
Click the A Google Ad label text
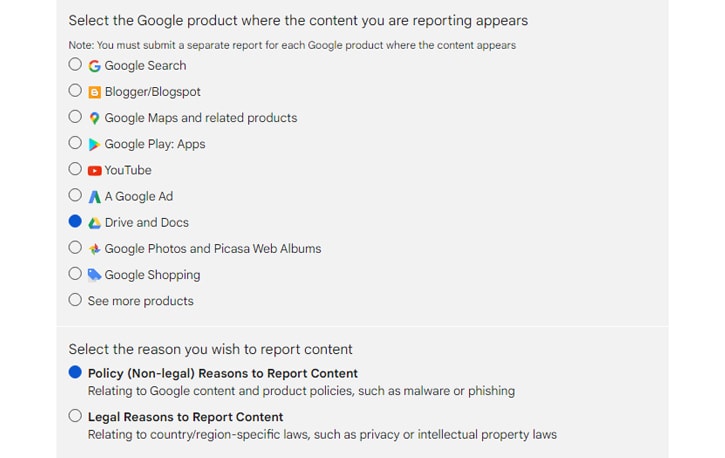(139, 196)
